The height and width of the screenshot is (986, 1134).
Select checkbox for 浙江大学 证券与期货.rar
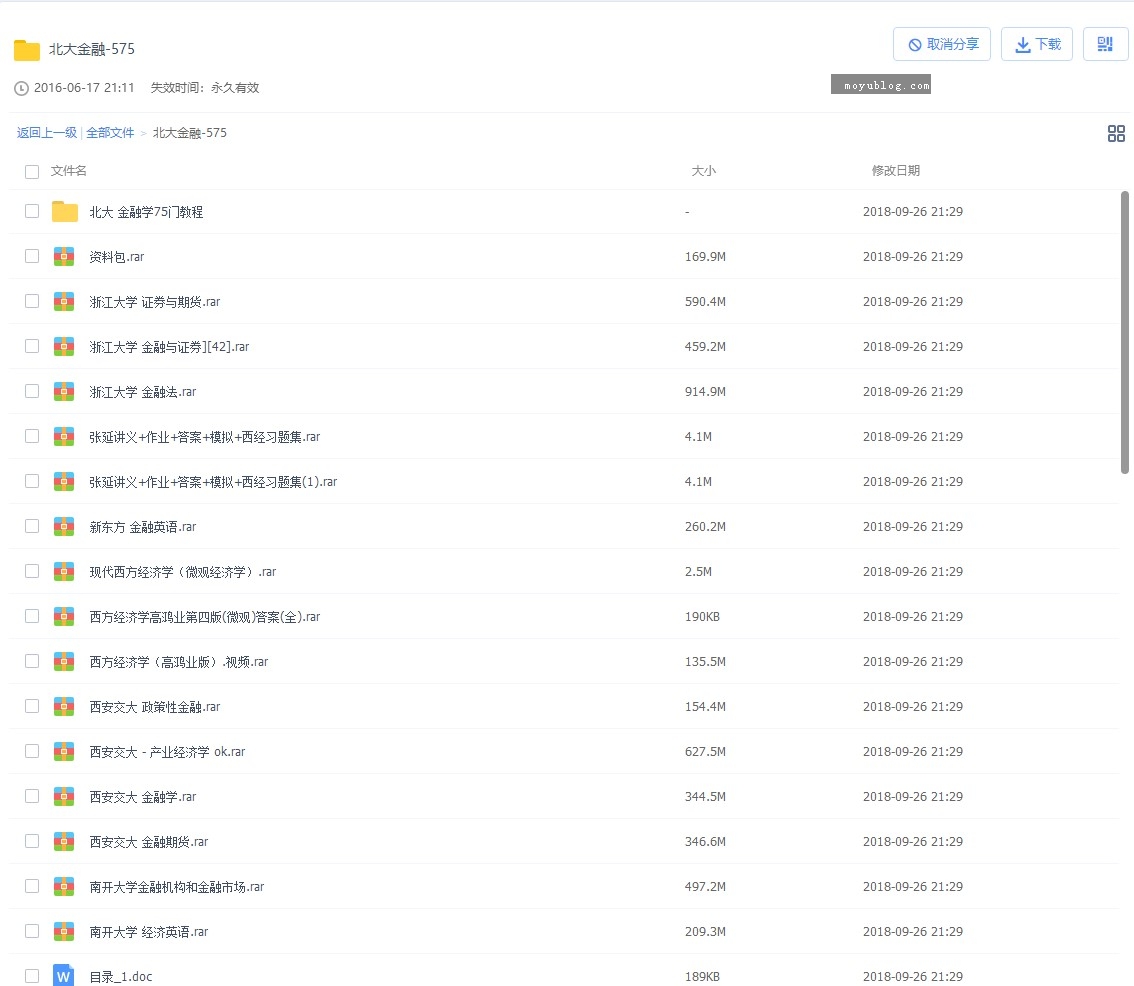click(x=32, y=301)
